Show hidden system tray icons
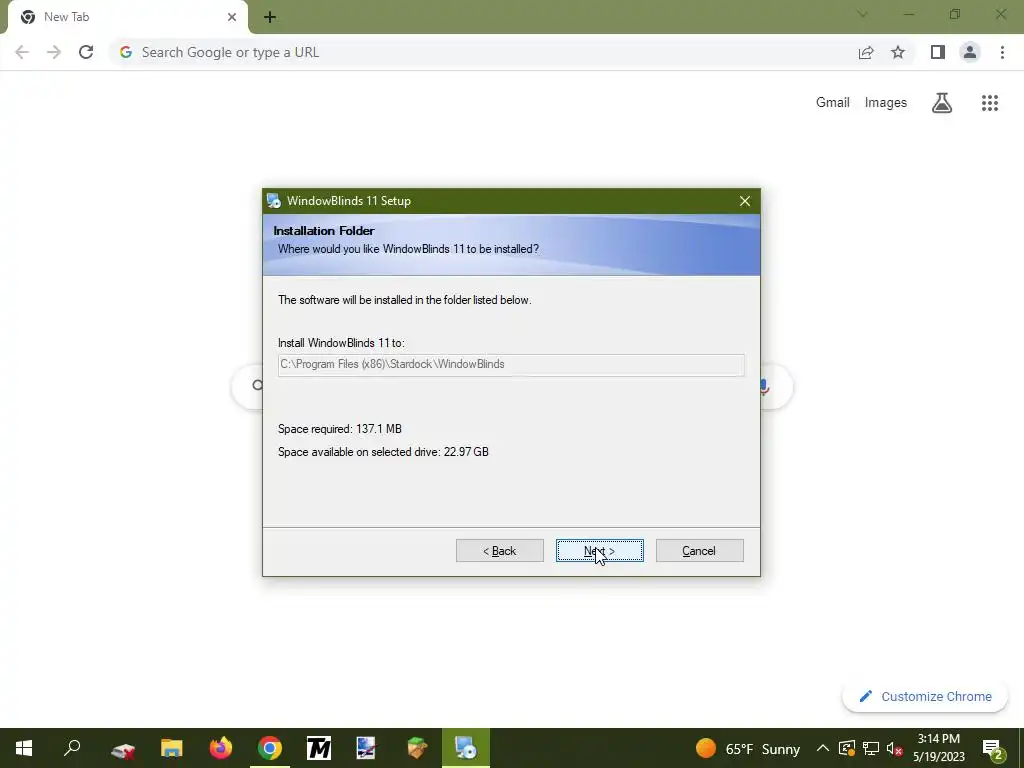1024x768 pixels. pyautogui.click(x=823, y=748)
